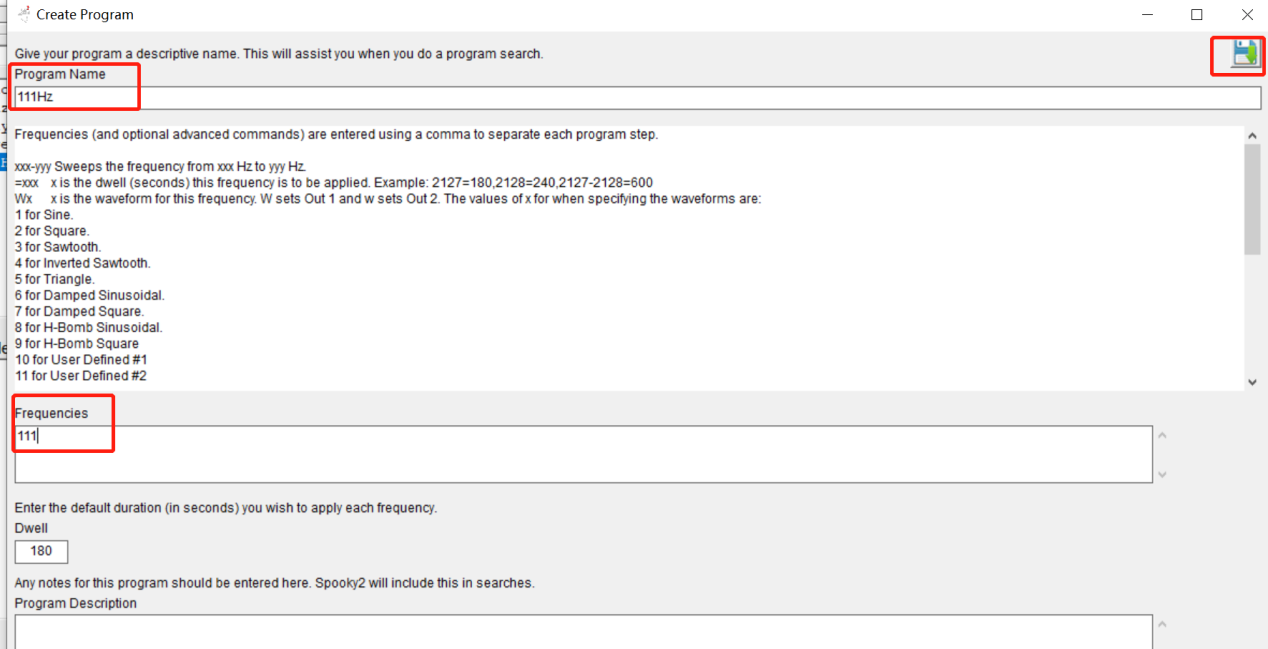Click the Frequencies box down arrow

point(1162,474)
